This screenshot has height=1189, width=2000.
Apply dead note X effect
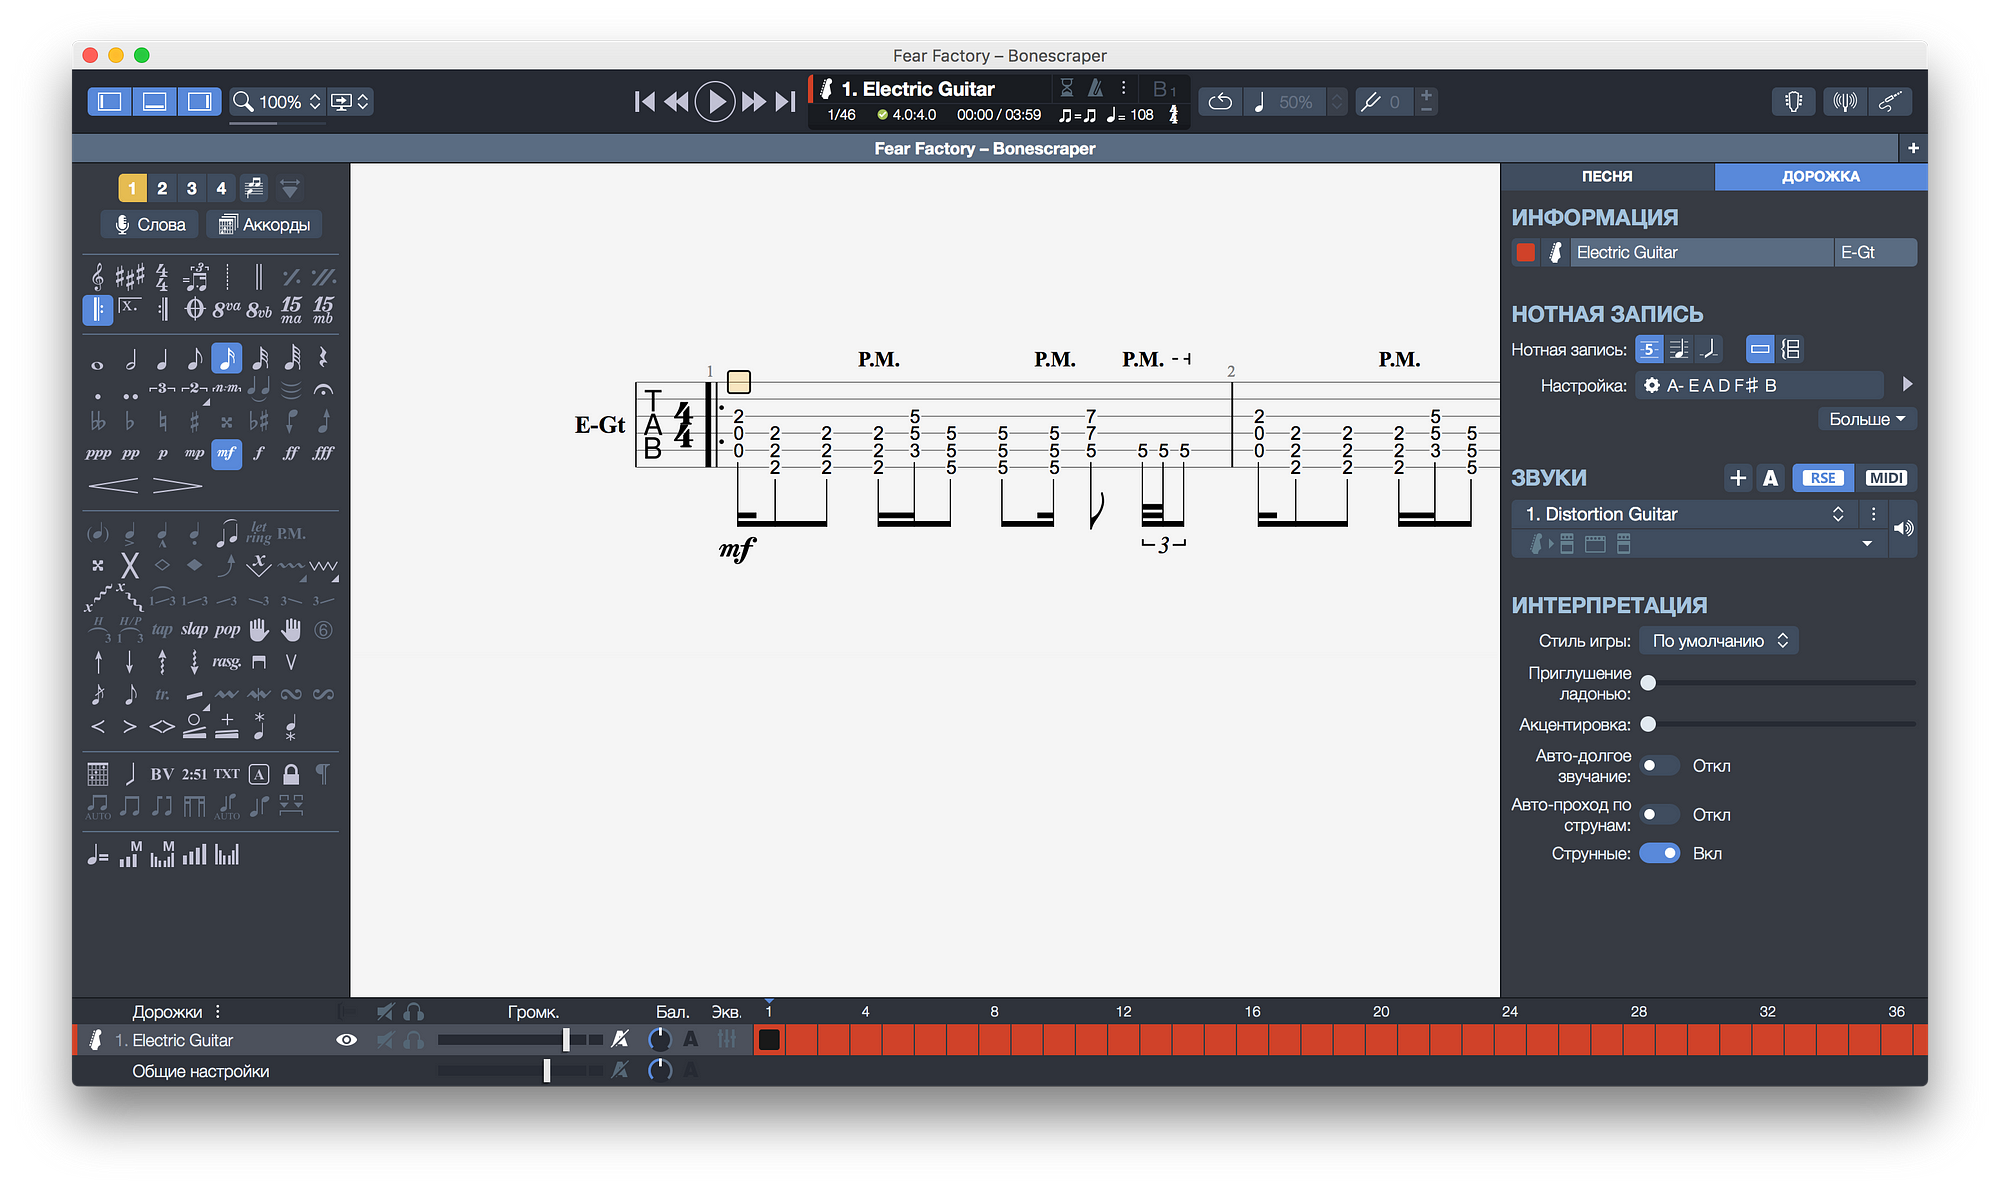pos(130,566)
